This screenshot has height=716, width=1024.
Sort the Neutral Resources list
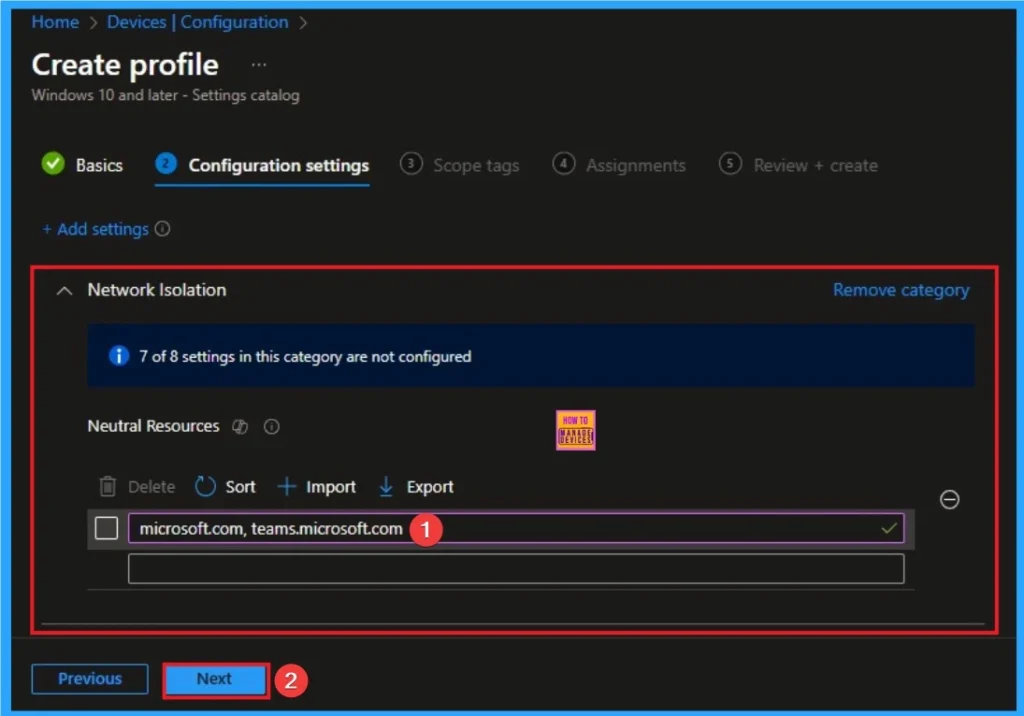coord(225,487)
